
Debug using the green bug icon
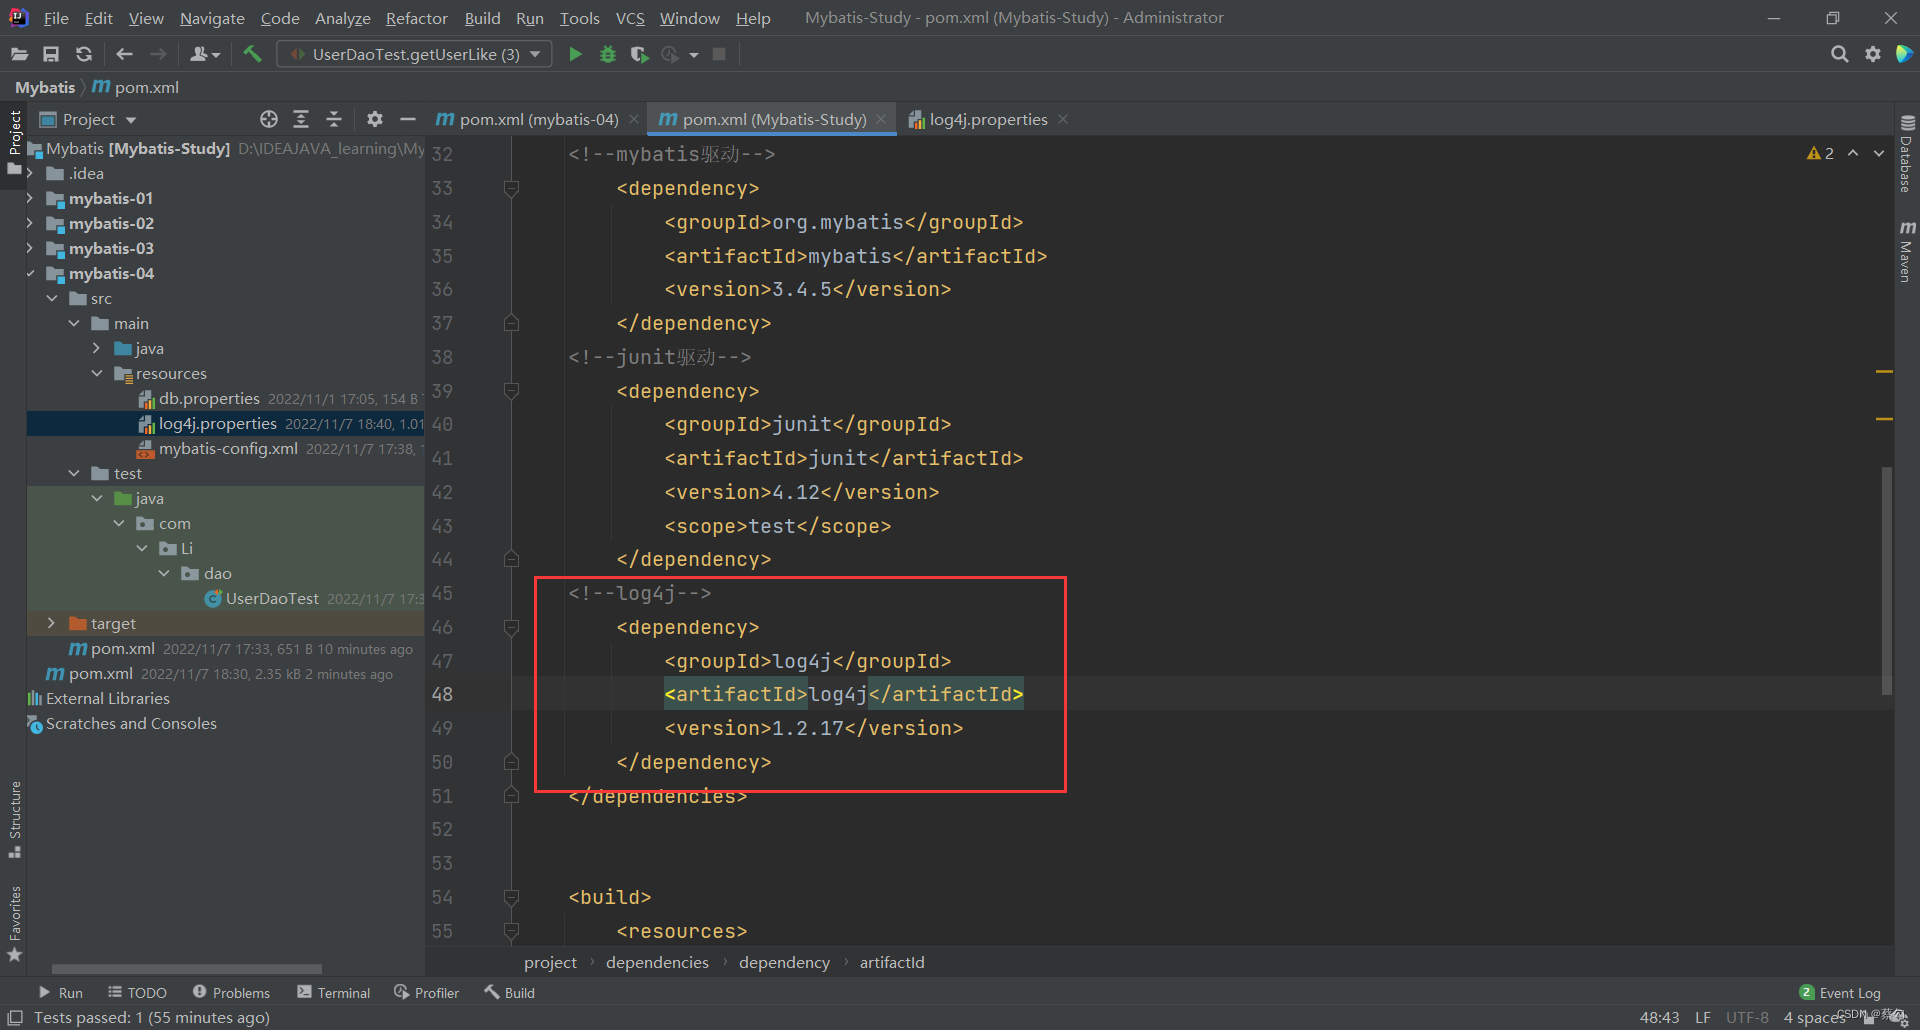(x=607, y=54)
